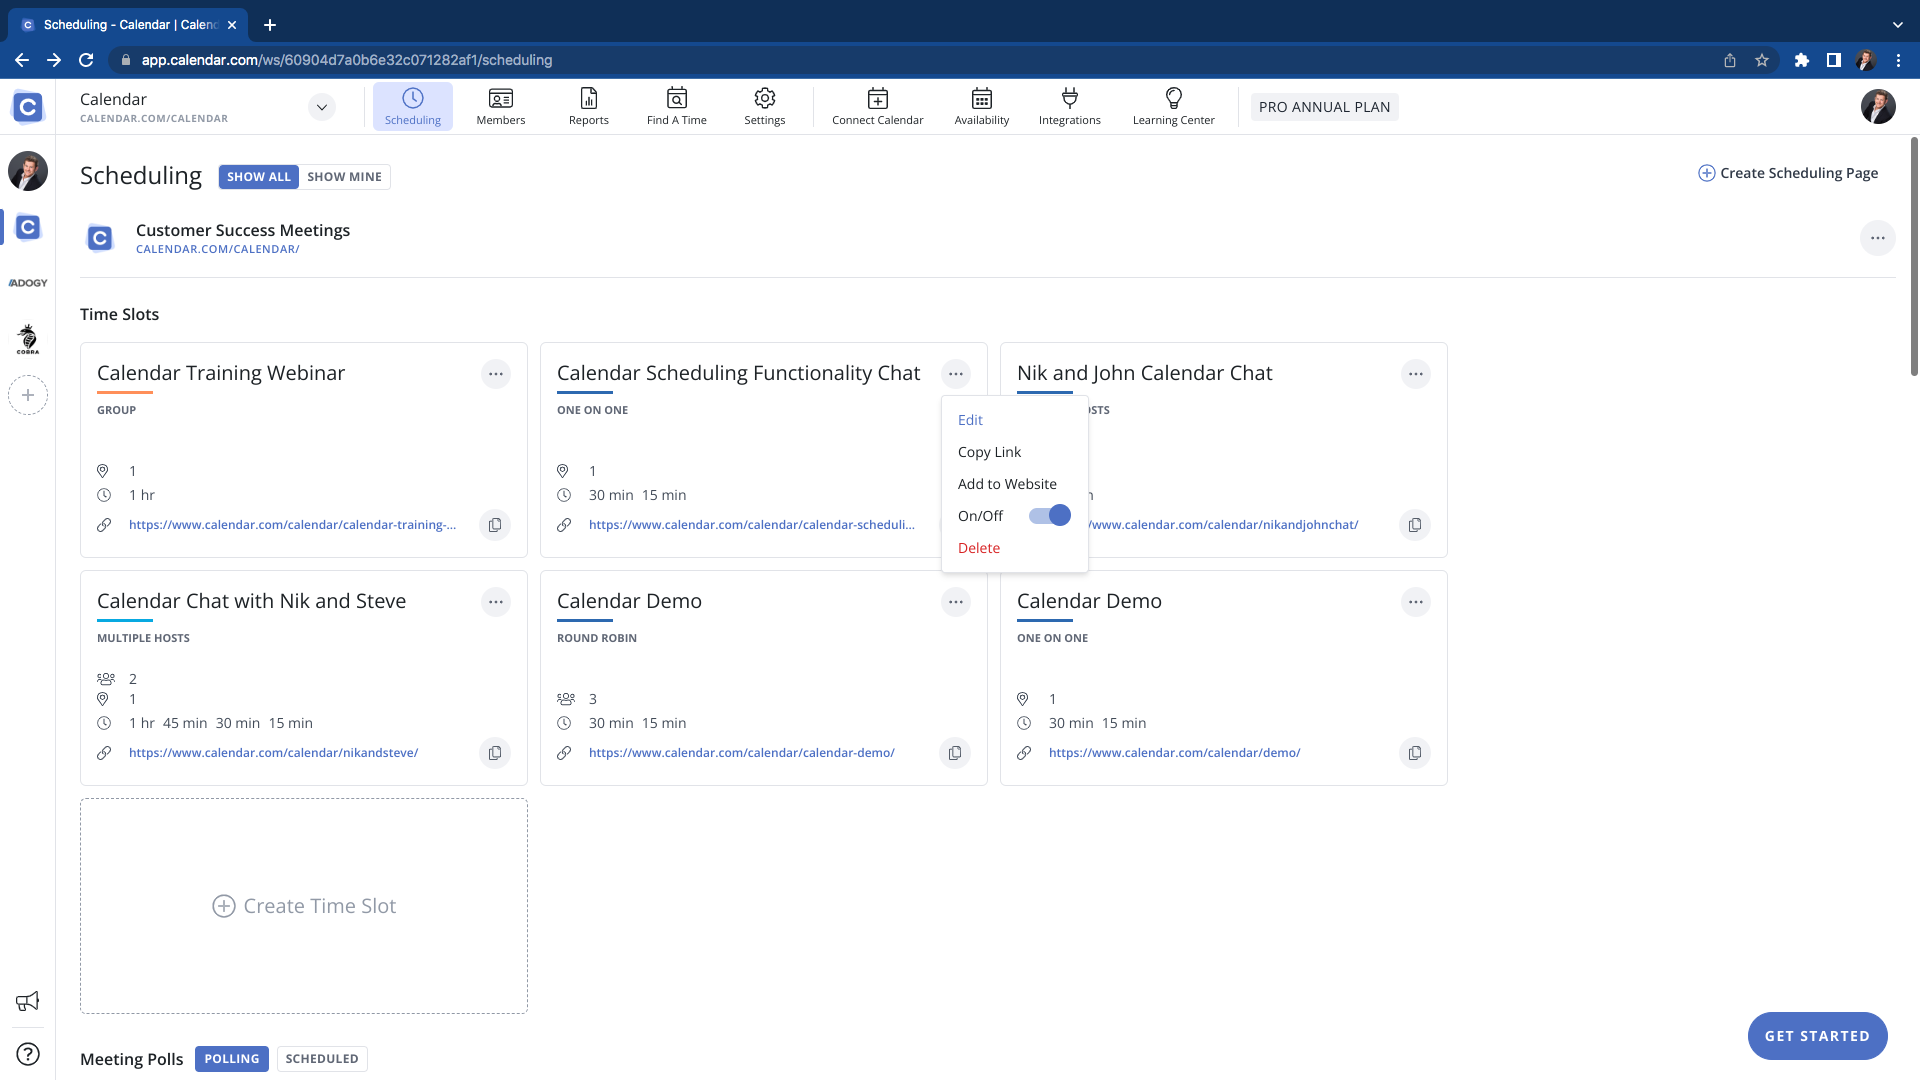Image resolution: width=1920 pixels, height=1080 pixels.
Task: Click the page vertical scrollbar
Action: [1914, 256]
